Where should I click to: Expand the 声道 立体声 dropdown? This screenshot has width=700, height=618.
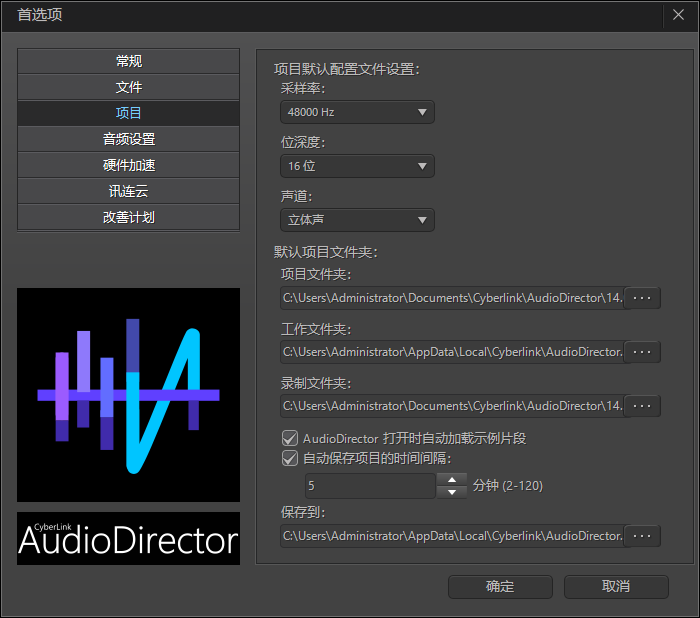[357, 220]
